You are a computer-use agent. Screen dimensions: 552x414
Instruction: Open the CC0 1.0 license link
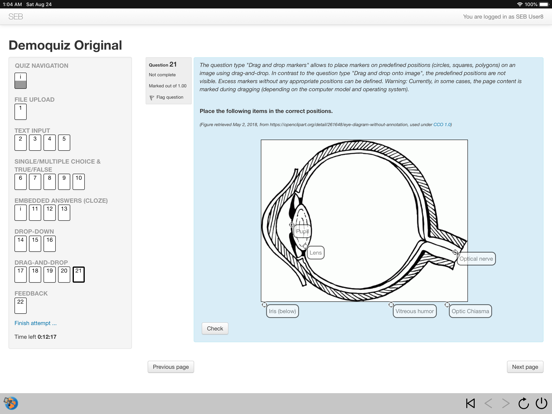(x=442, y=125)
